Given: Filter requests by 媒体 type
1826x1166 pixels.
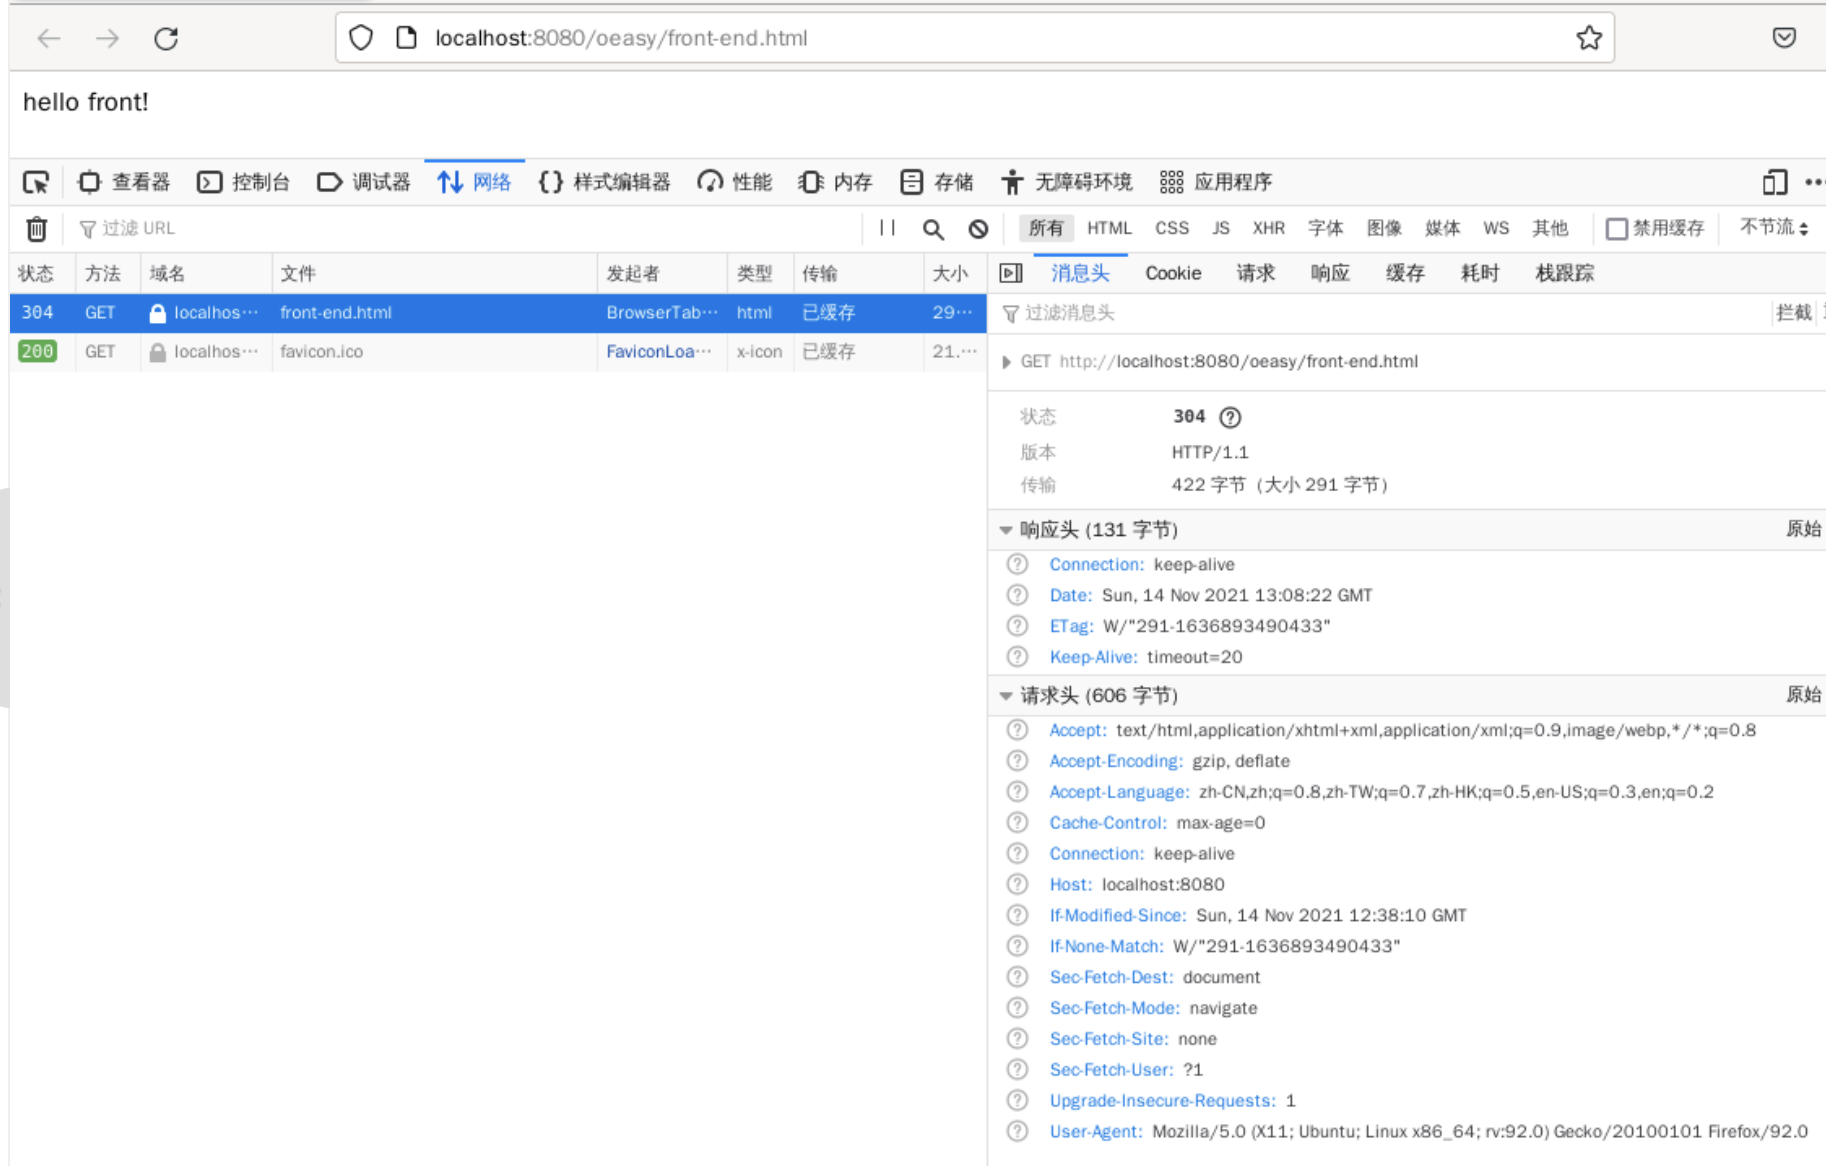Looking at the screenshot, I should [1442, 228].
